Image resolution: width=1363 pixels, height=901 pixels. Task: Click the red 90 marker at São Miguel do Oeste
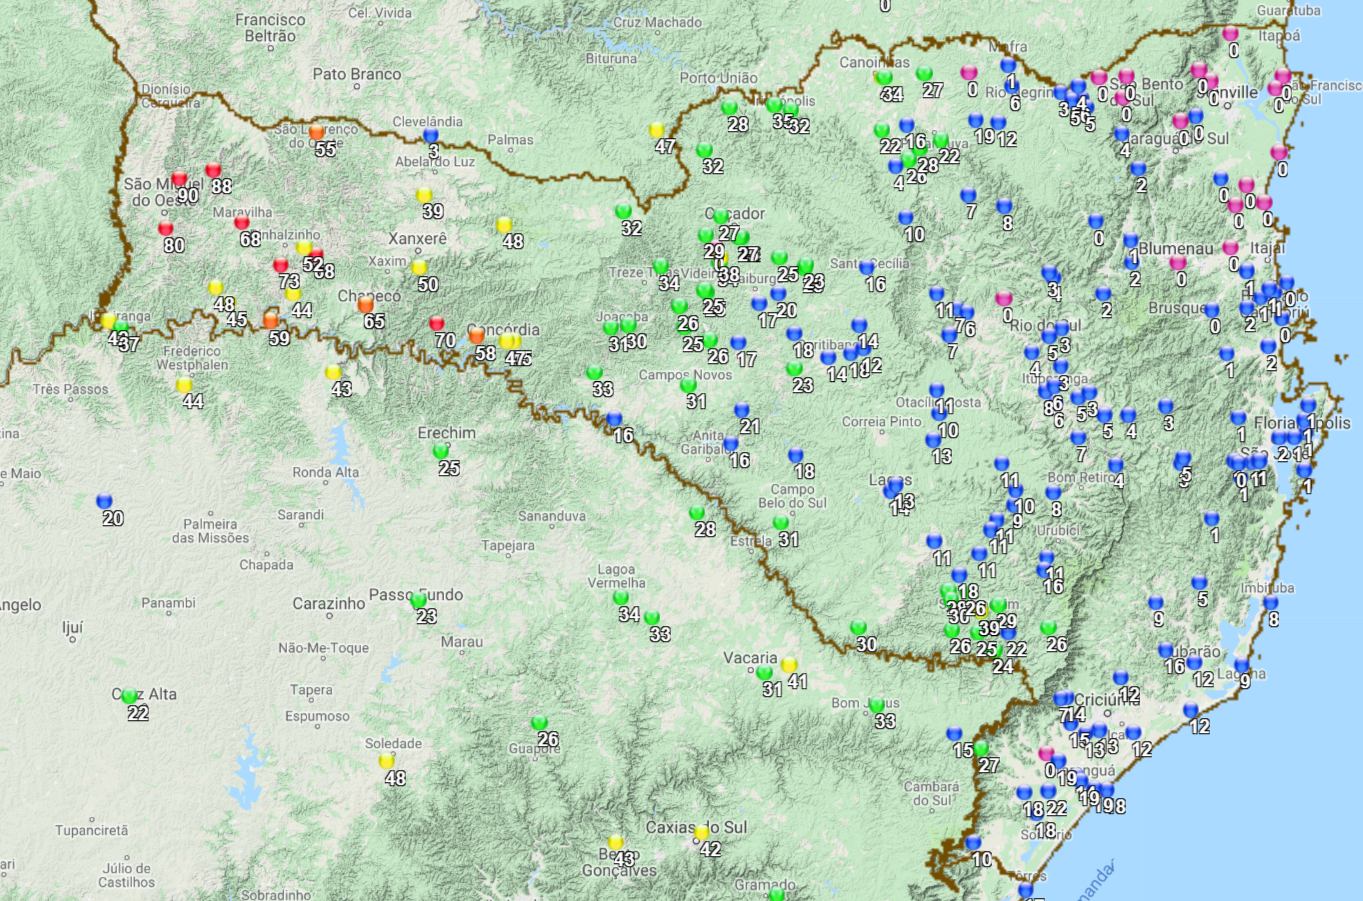179,180
